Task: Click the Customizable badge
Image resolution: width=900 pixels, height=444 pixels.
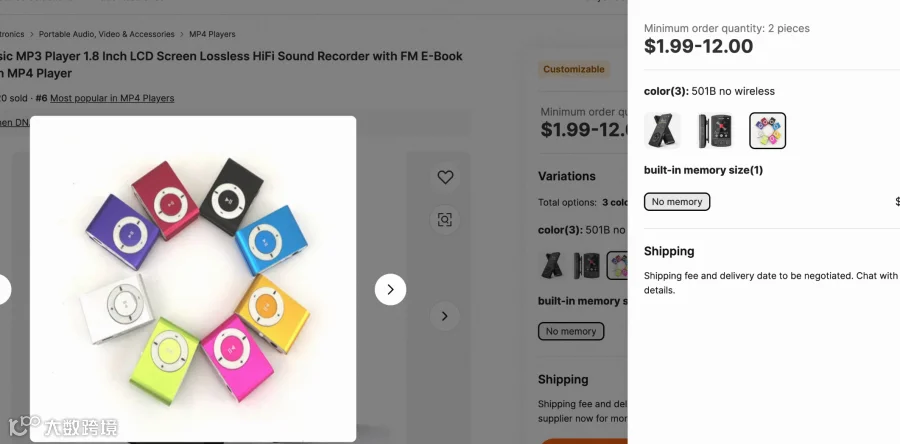Action: (573, 69)
